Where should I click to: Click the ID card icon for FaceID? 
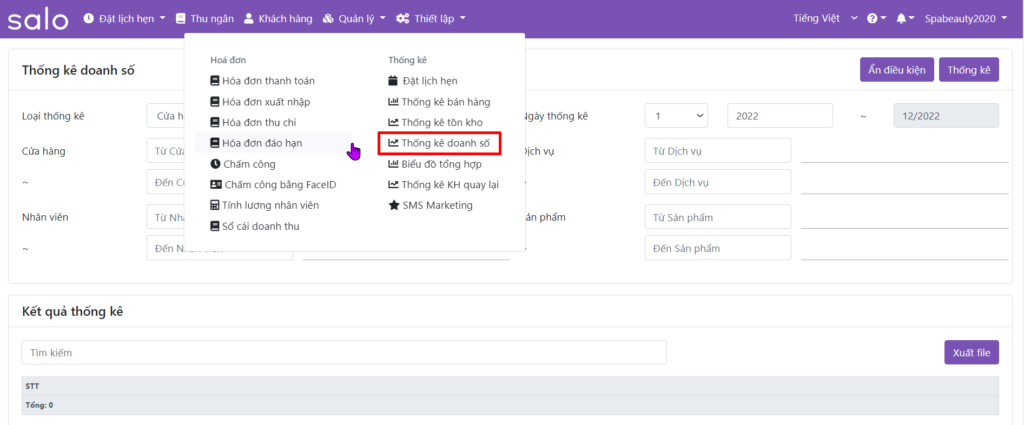pyautogui.click(x=216, y=185)
